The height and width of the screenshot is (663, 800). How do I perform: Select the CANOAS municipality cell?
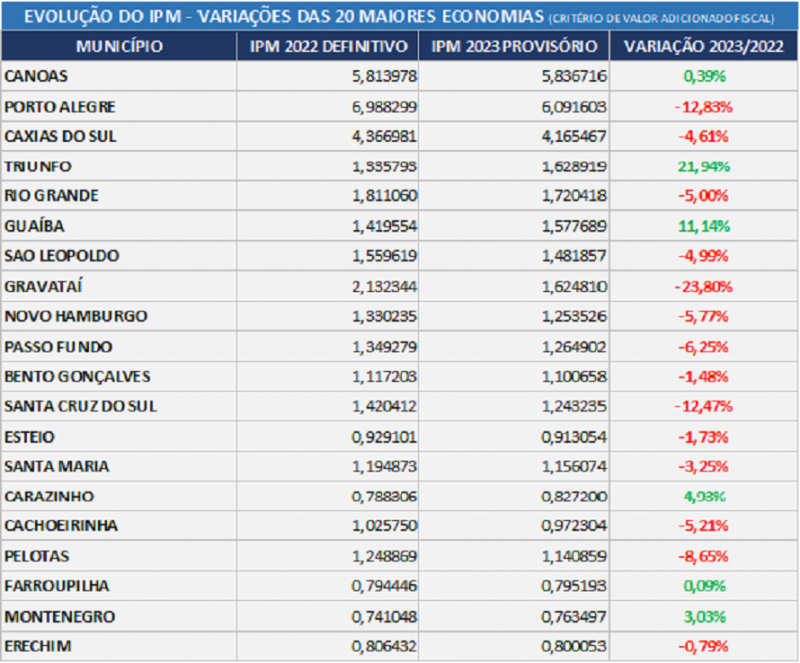[119, 76]
